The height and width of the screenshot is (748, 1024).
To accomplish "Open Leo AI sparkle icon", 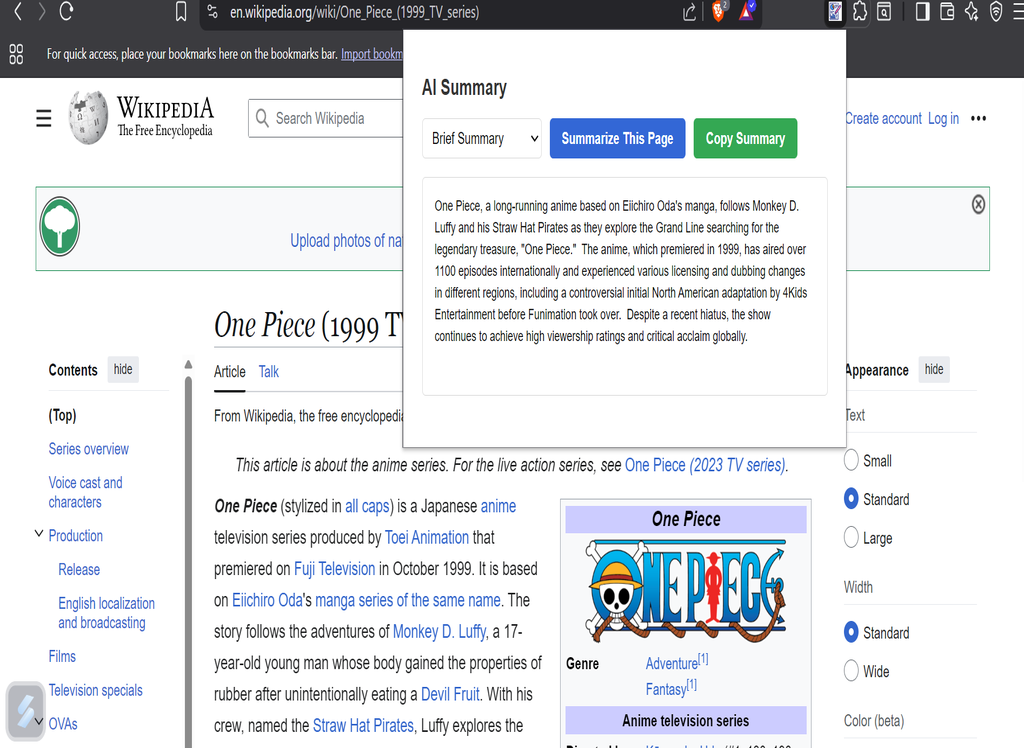I will pos(972,12).
